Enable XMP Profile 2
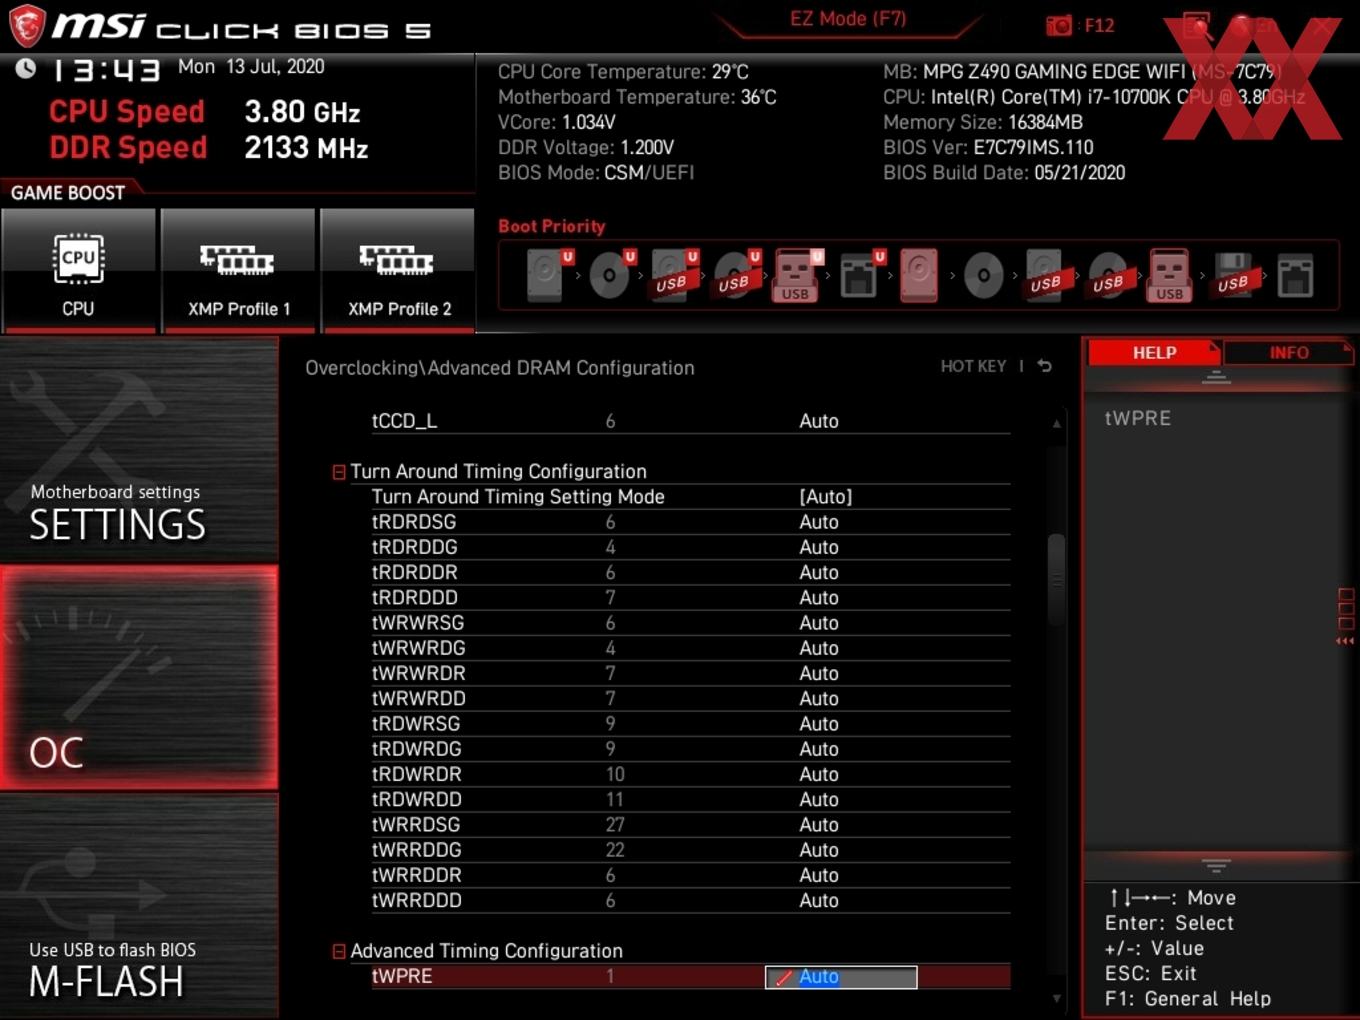 tap(398, 270)
